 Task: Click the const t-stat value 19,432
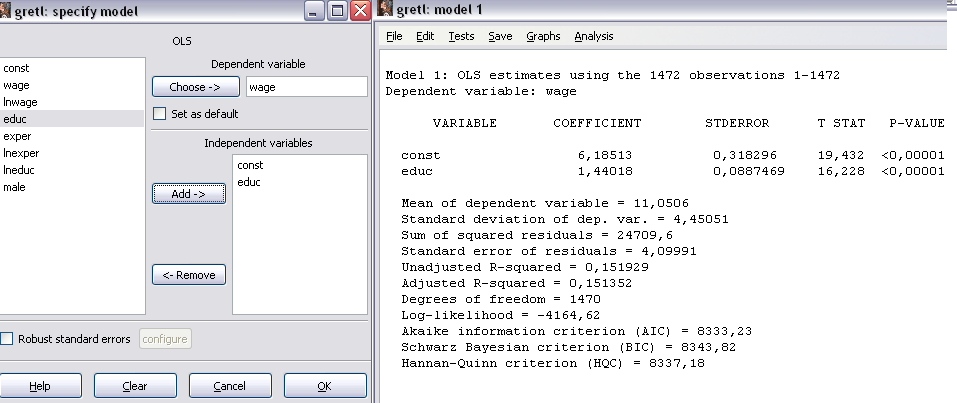(x=841, y=156)
